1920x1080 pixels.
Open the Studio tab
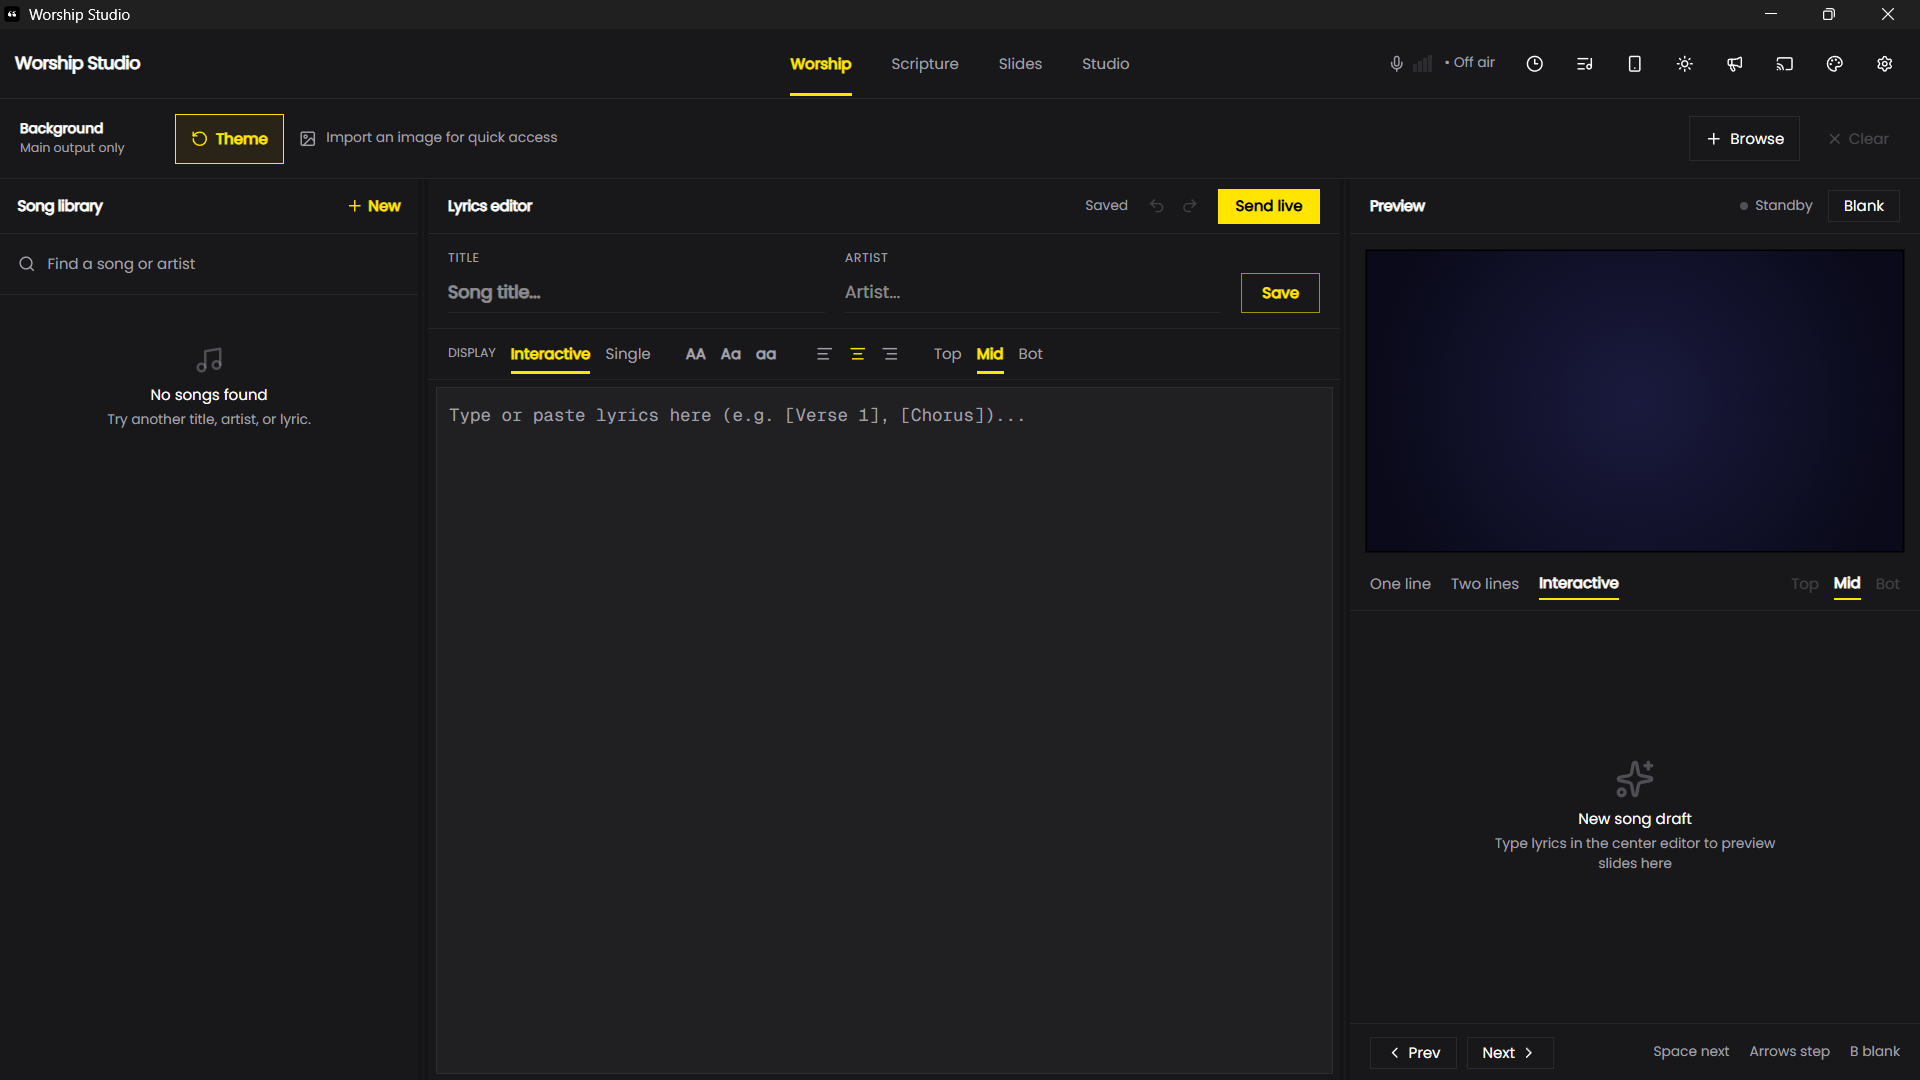1105,64
